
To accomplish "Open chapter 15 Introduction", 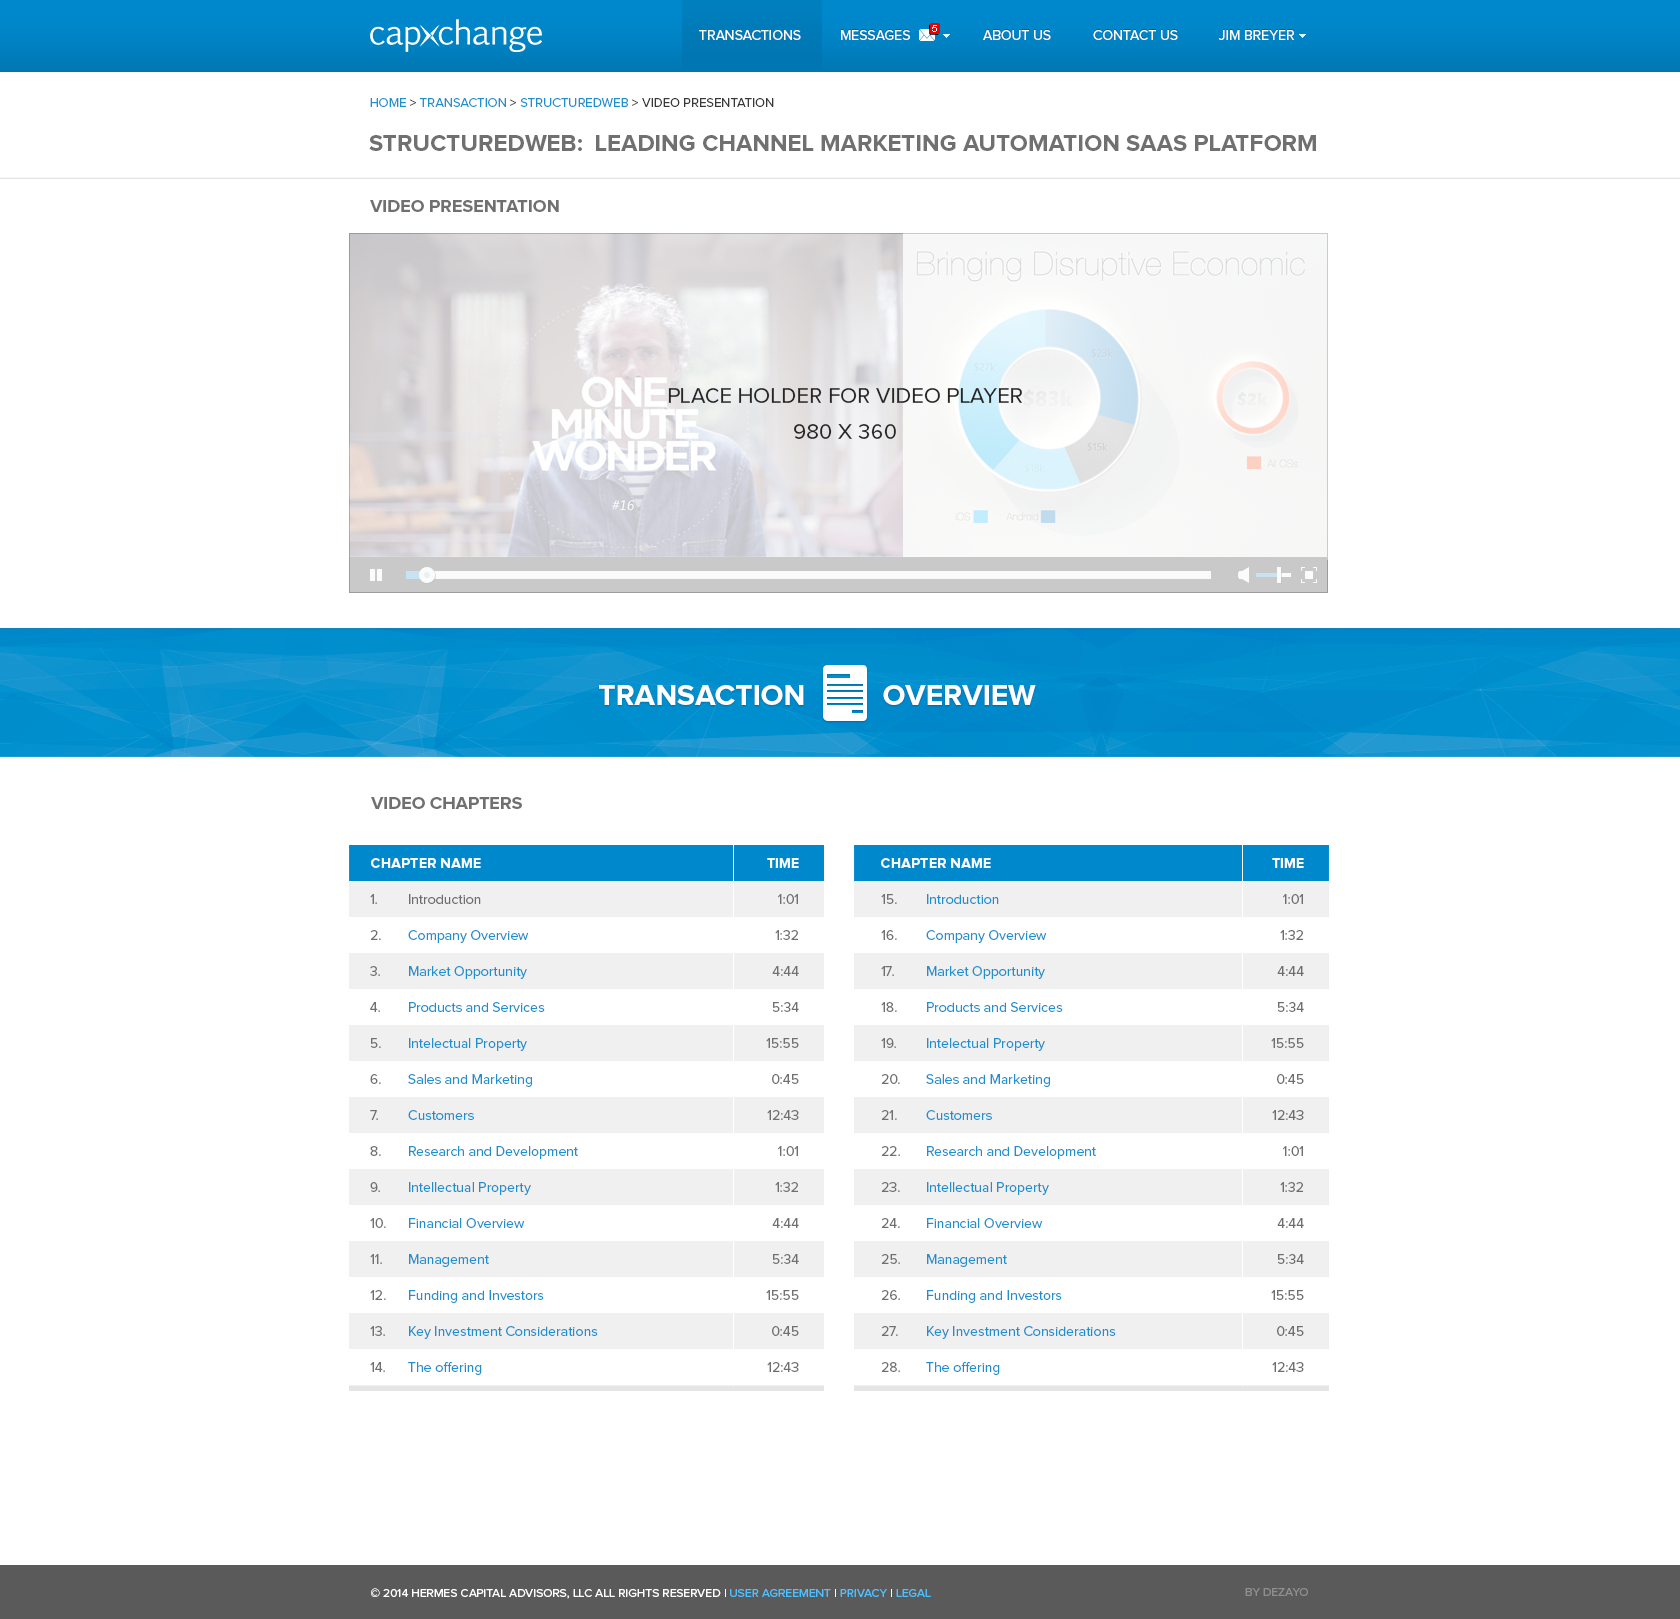I will coord(962,899).
